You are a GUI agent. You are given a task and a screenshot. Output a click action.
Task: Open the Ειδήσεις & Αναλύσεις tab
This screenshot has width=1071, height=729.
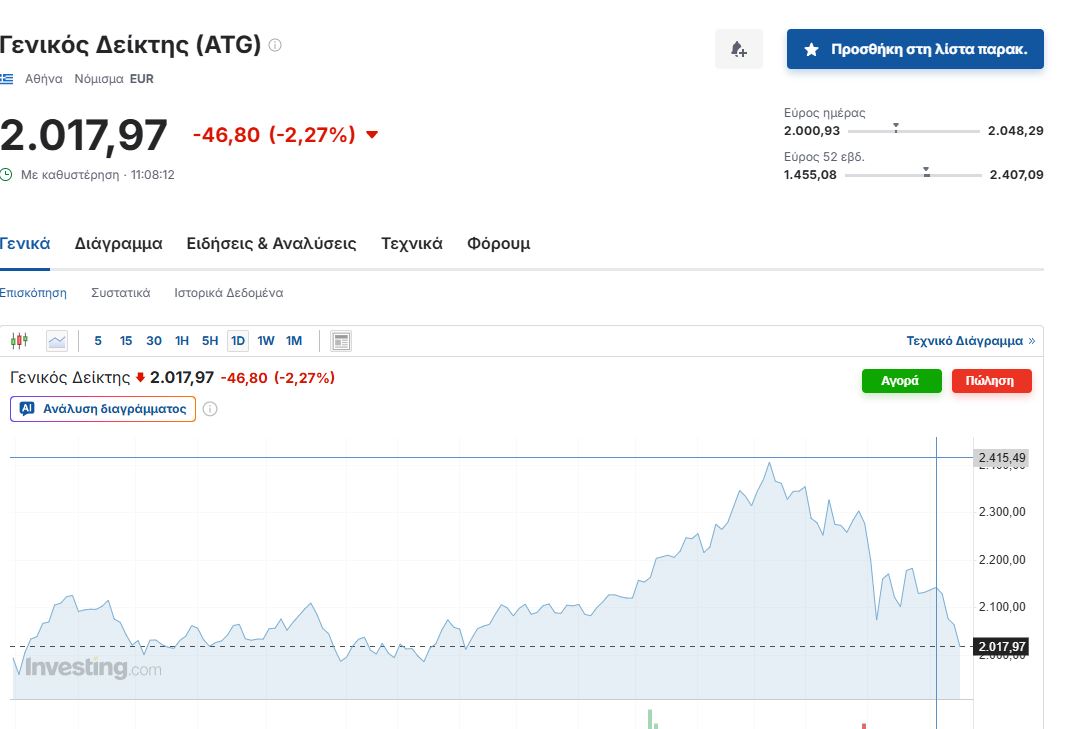click(271, 244)
